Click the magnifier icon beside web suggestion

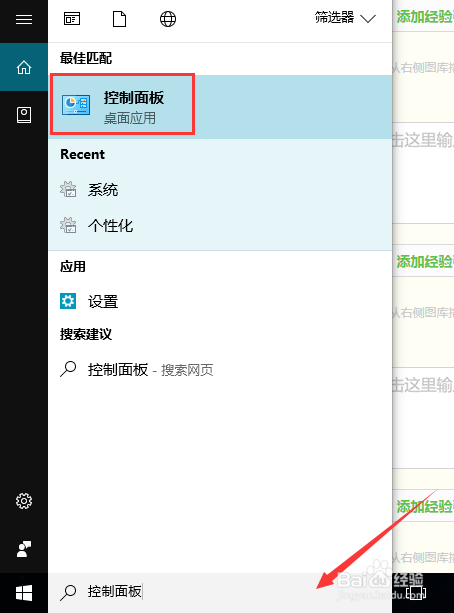tap(68, 369)
